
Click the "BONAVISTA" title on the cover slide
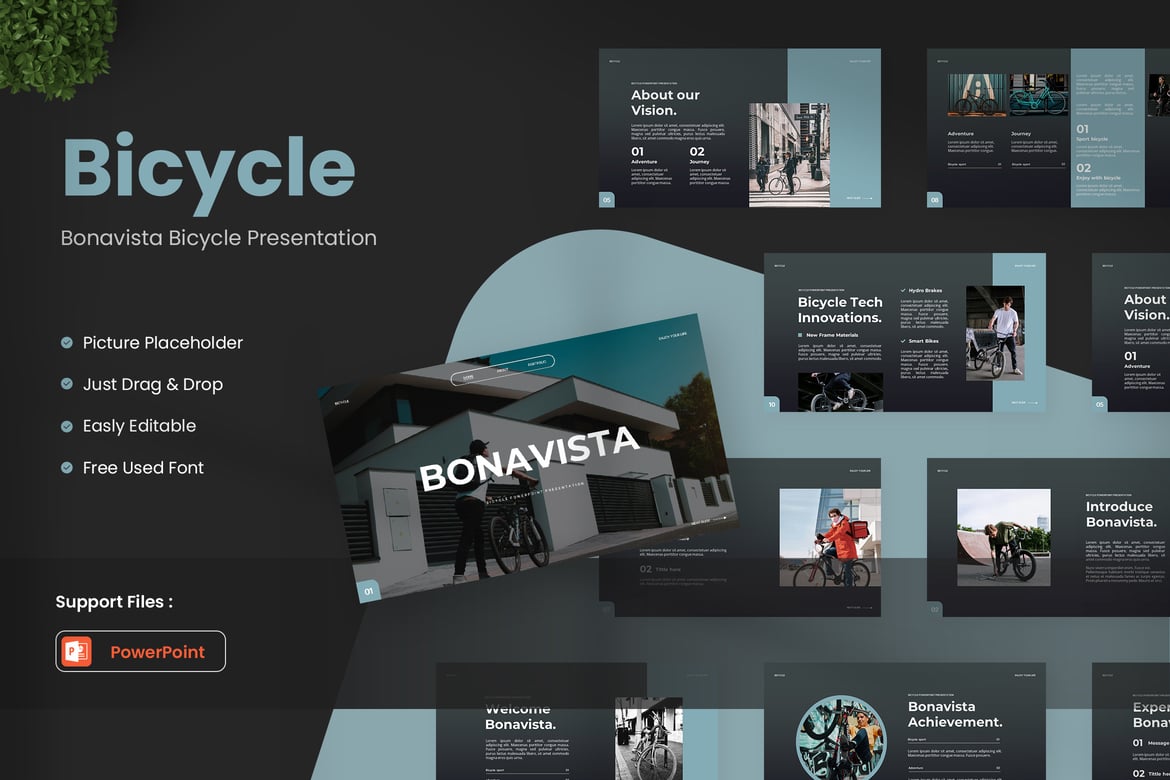point(529,458)
